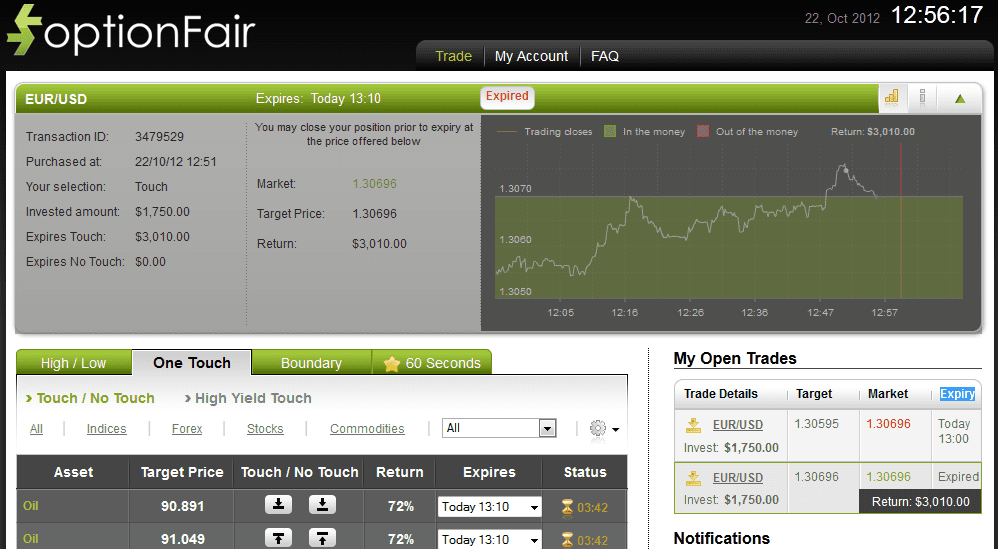This screenshot has height=549, width=998.
Task: Click the red expiry marker line on chart
Action: [x=901, y=221]
